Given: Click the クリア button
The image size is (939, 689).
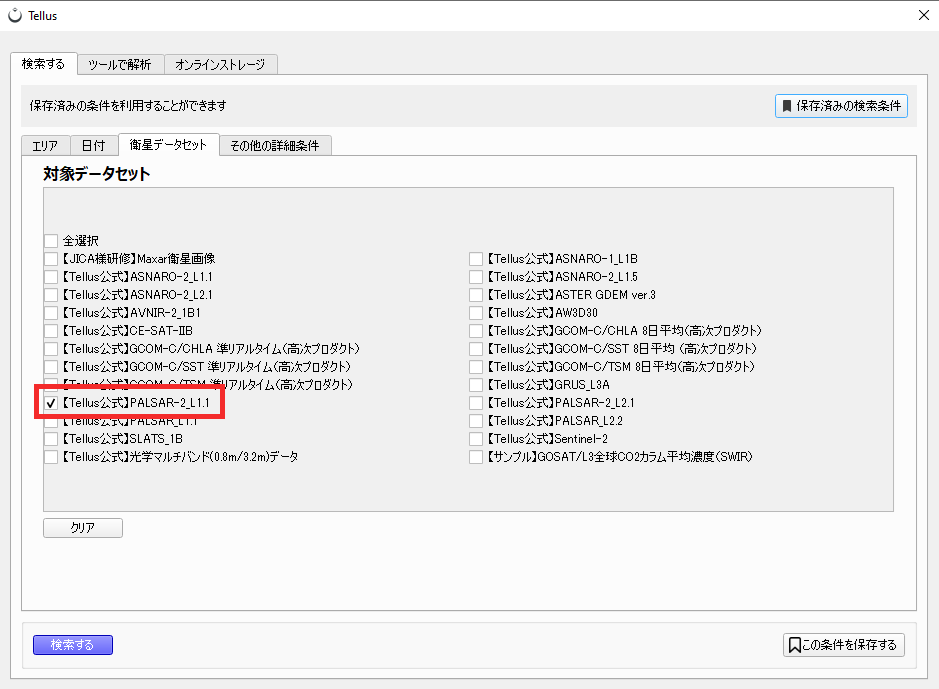Looking at the screenshot, I should click(83, 527).
